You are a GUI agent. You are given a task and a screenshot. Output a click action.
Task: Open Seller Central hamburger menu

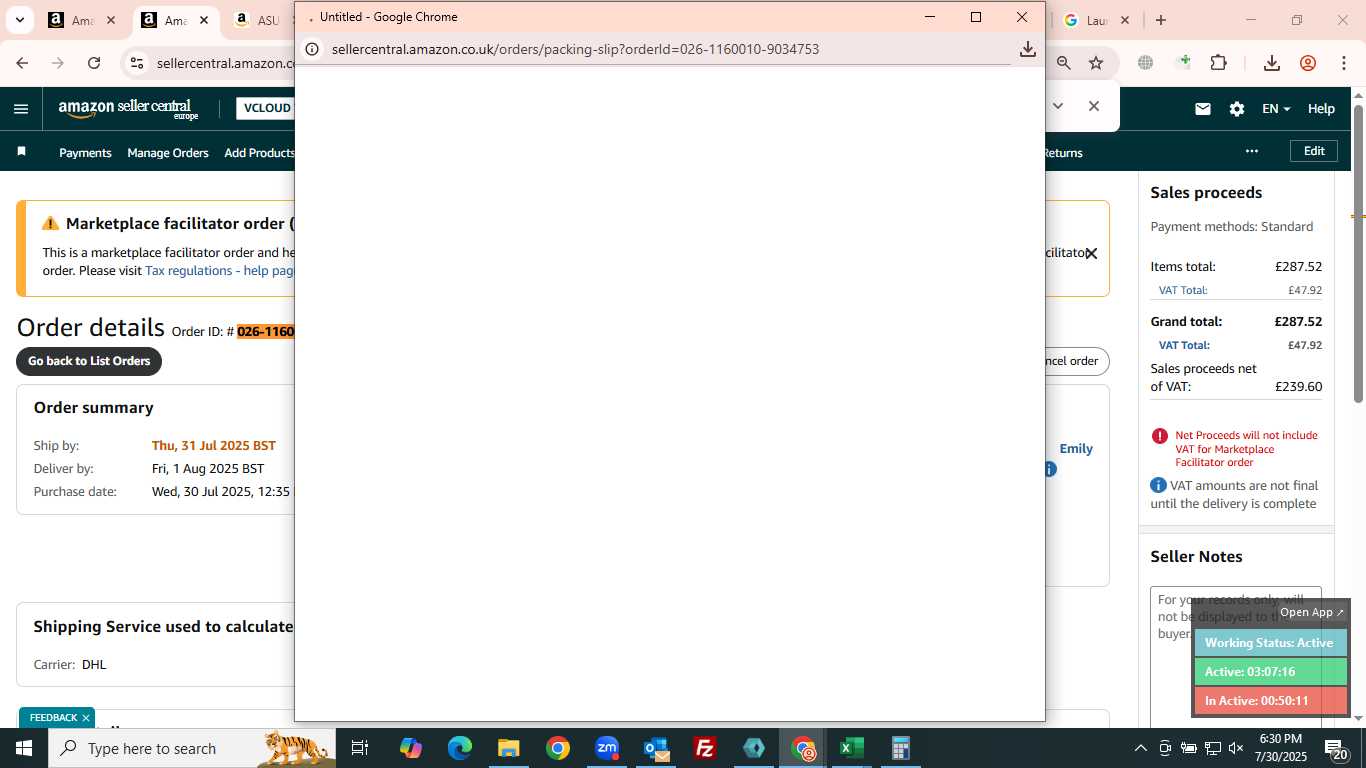coord(21,109)
